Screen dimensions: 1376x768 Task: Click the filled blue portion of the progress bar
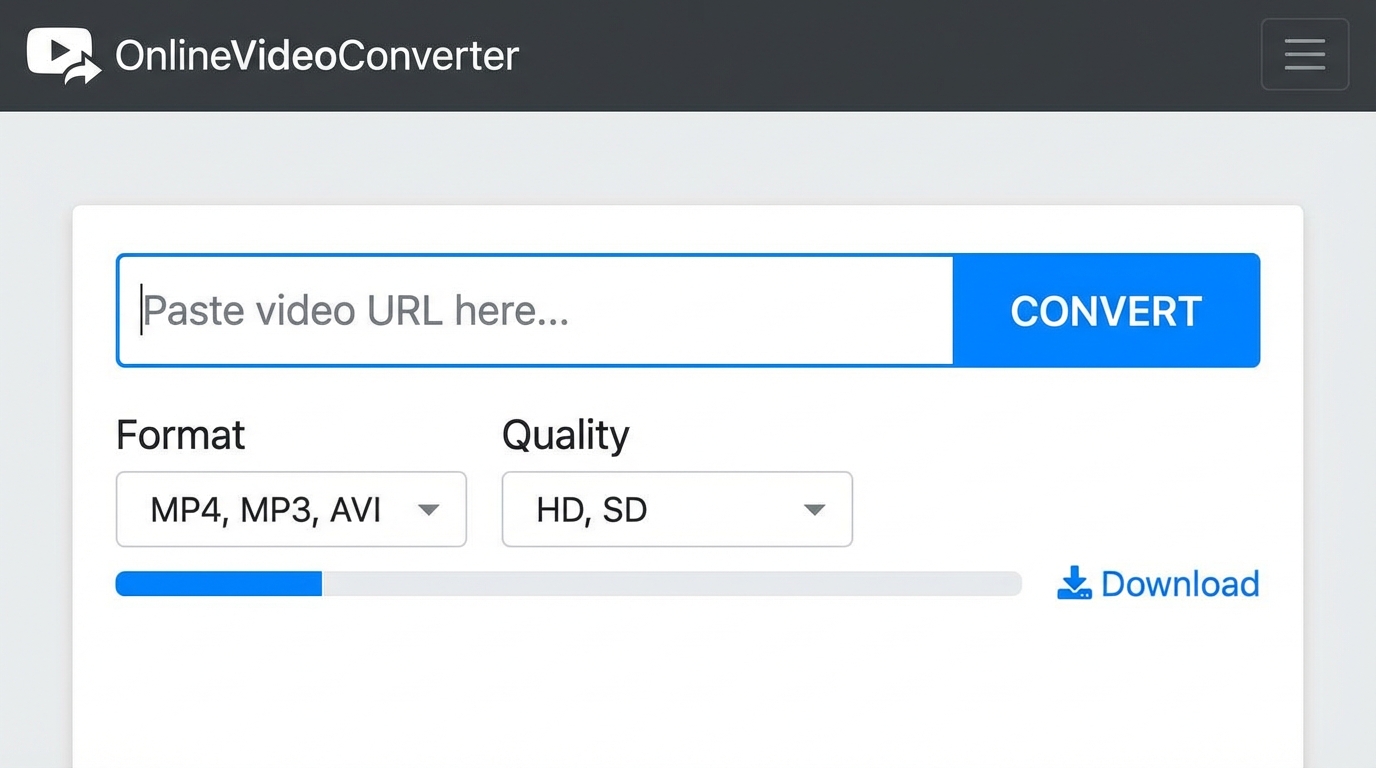pyautogui.click(x=219, y=583)
